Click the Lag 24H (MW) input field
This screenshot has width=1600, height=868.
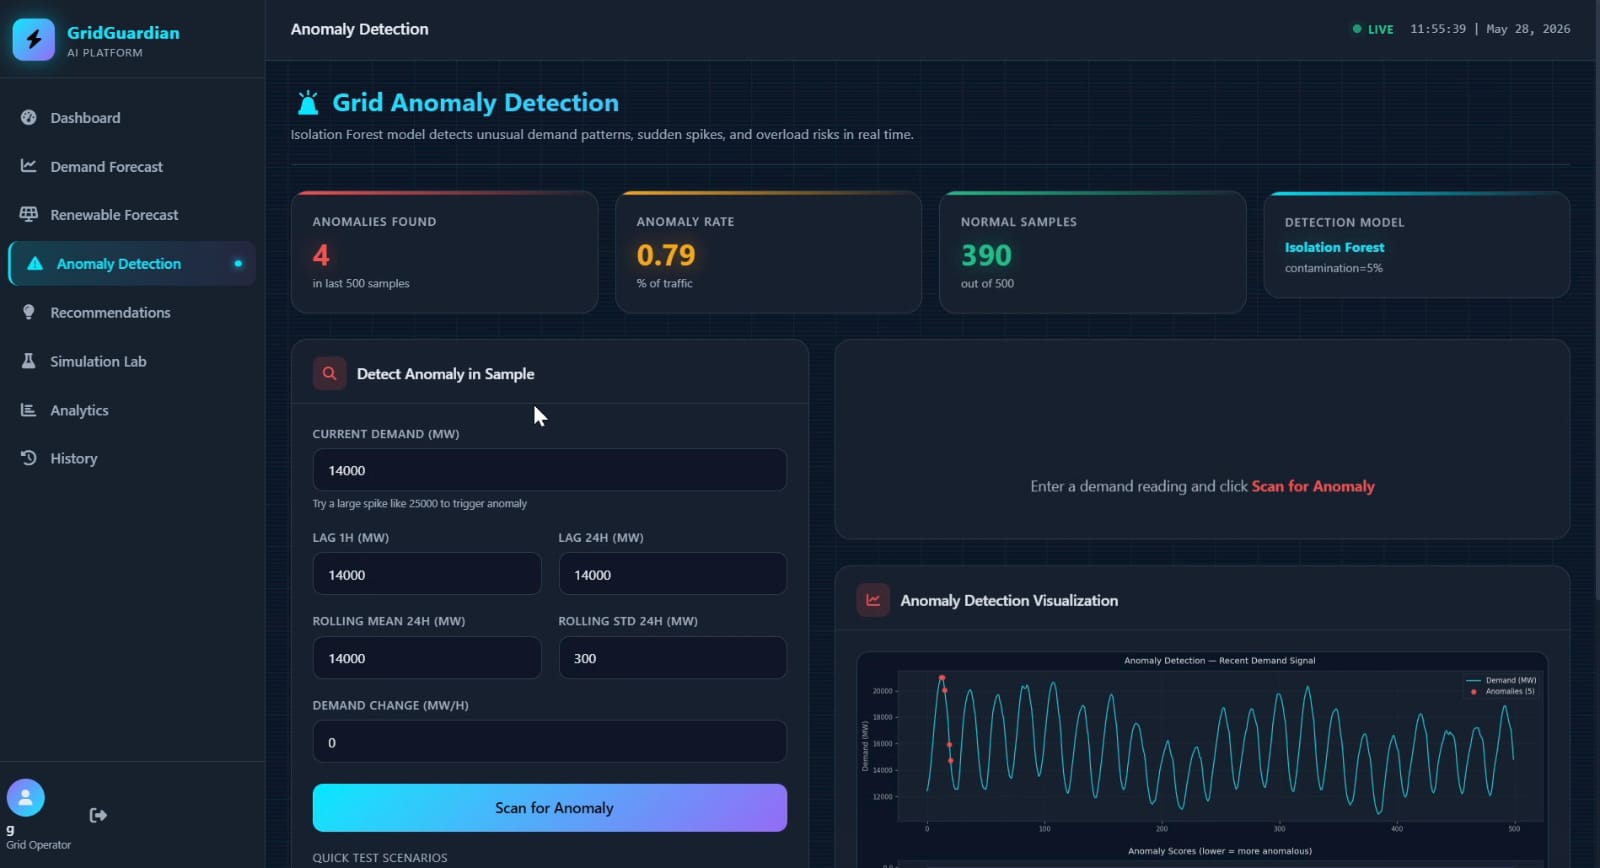[x=672, y=574]
